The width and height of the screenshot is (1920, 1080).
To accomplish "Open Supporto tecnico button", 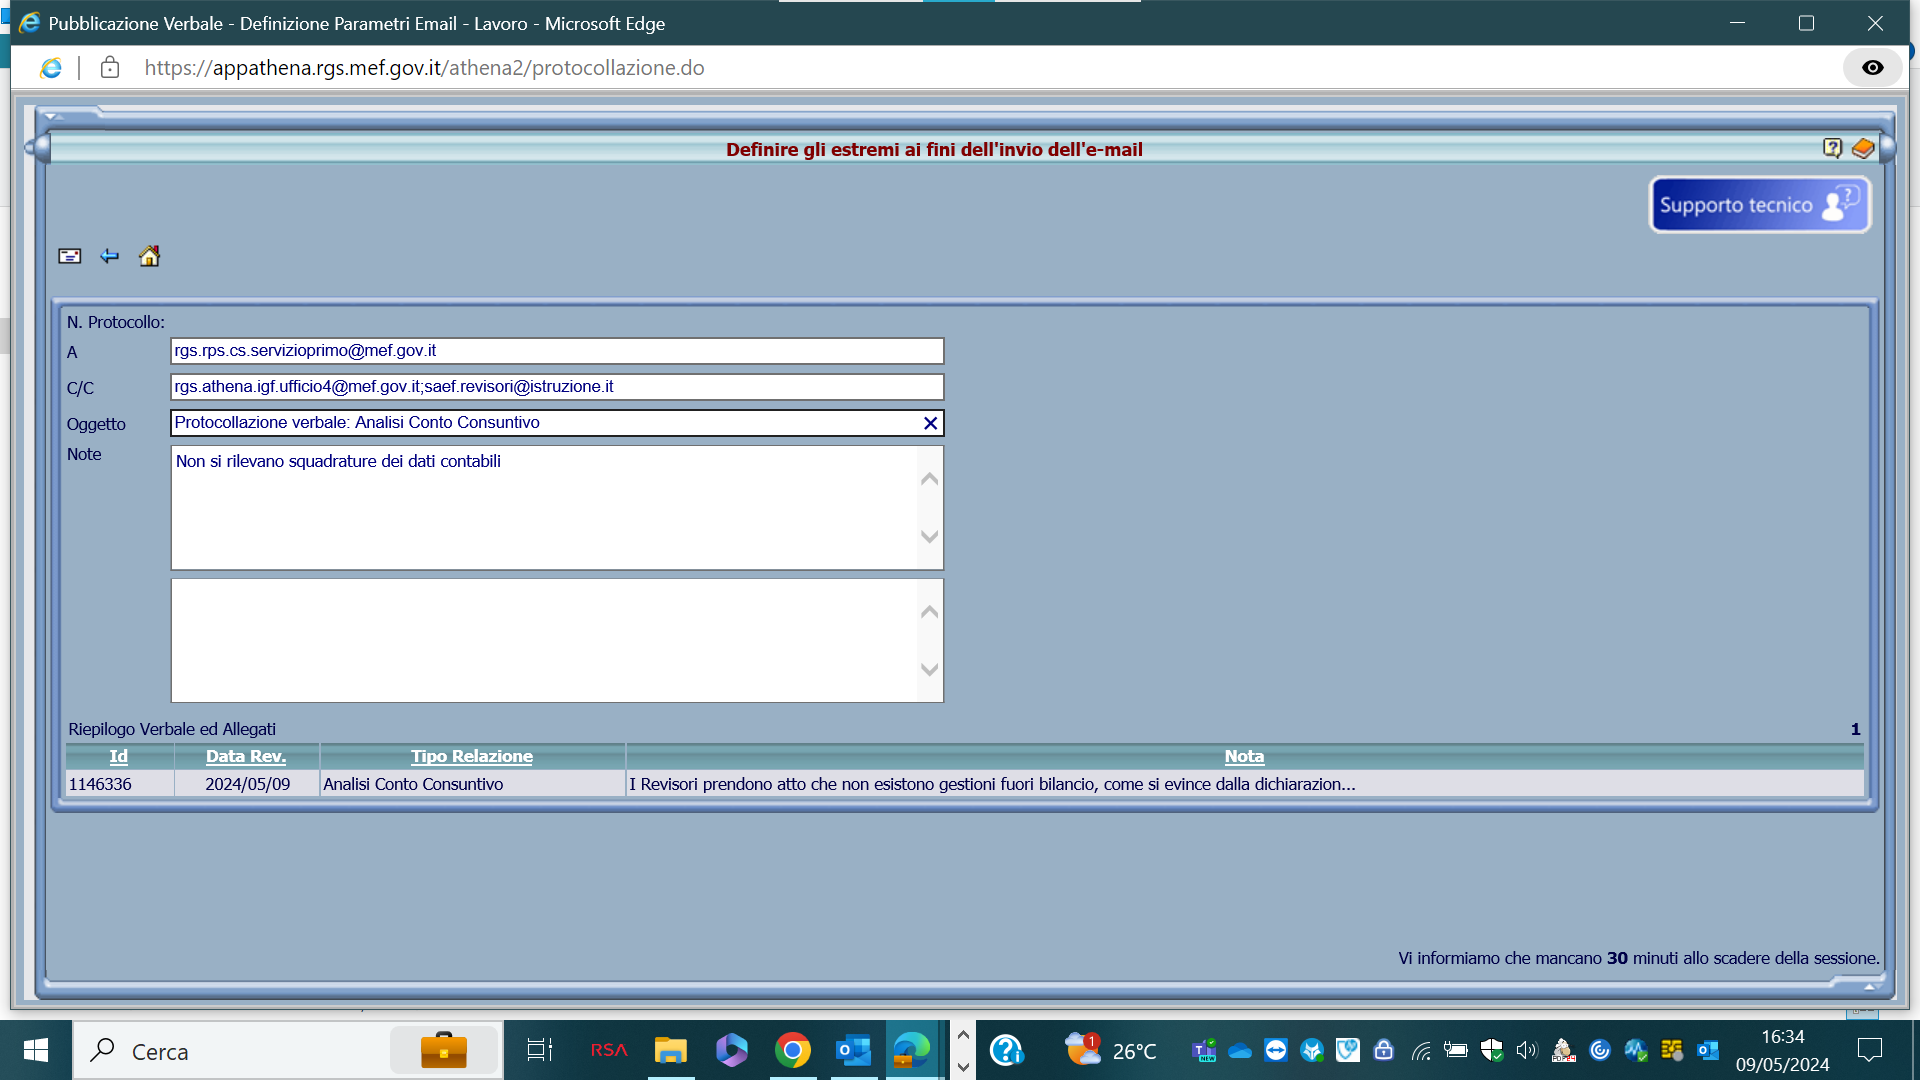I will 1759,205.
